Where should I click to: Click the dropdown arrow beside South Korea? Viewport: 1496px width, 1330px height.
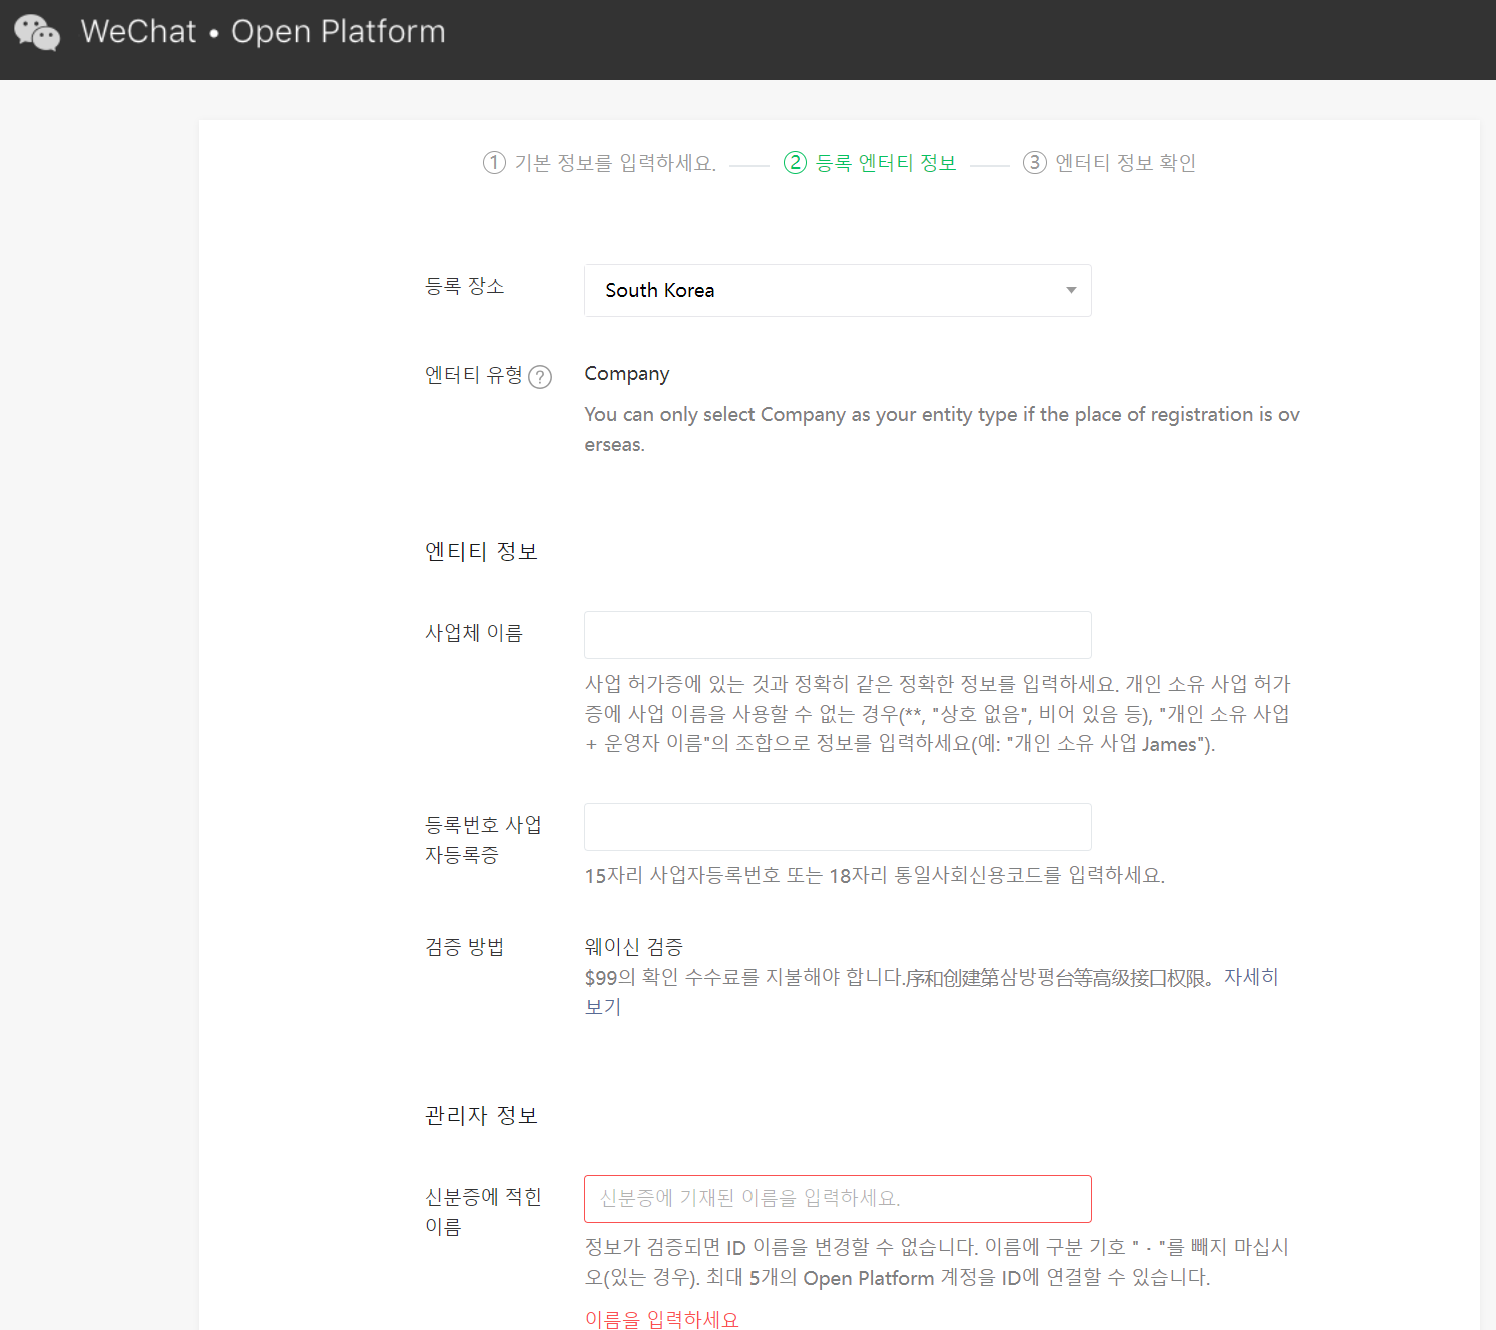click(1071, 290)
